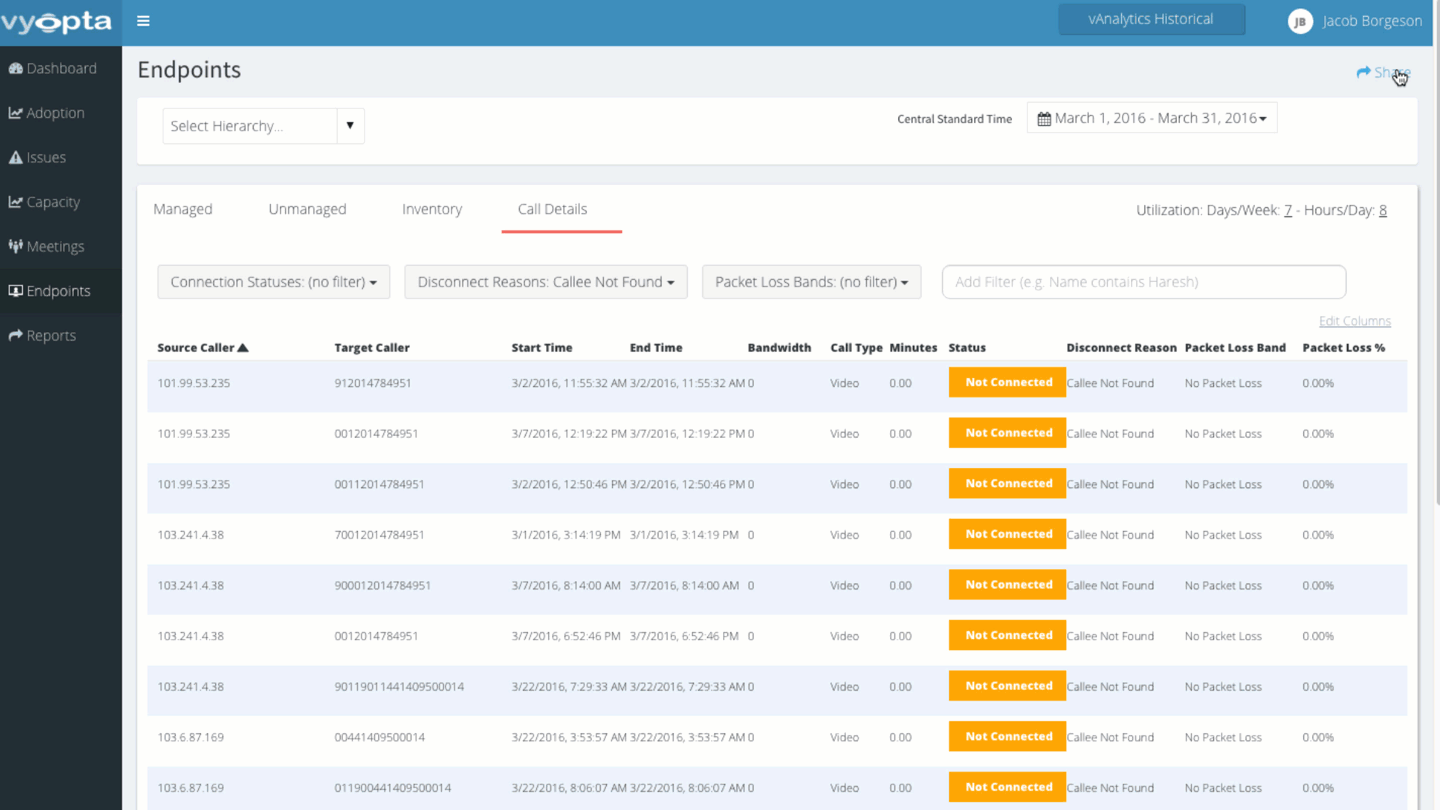Select the Call Details tab

(x=552, y=209)
